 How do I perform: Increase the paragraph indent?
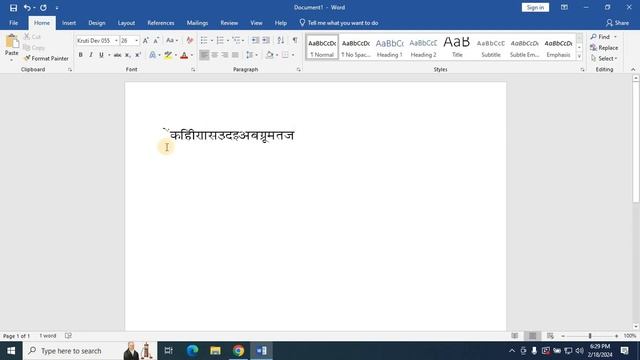[x=266, y=40]
